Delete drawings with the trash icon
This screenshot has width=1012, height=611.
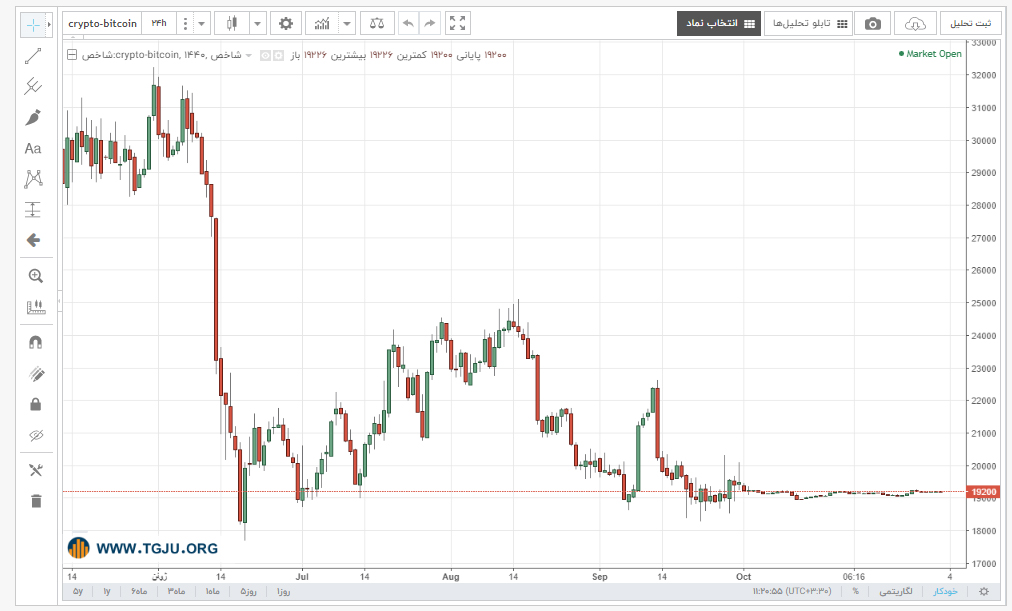coord(35,501)
